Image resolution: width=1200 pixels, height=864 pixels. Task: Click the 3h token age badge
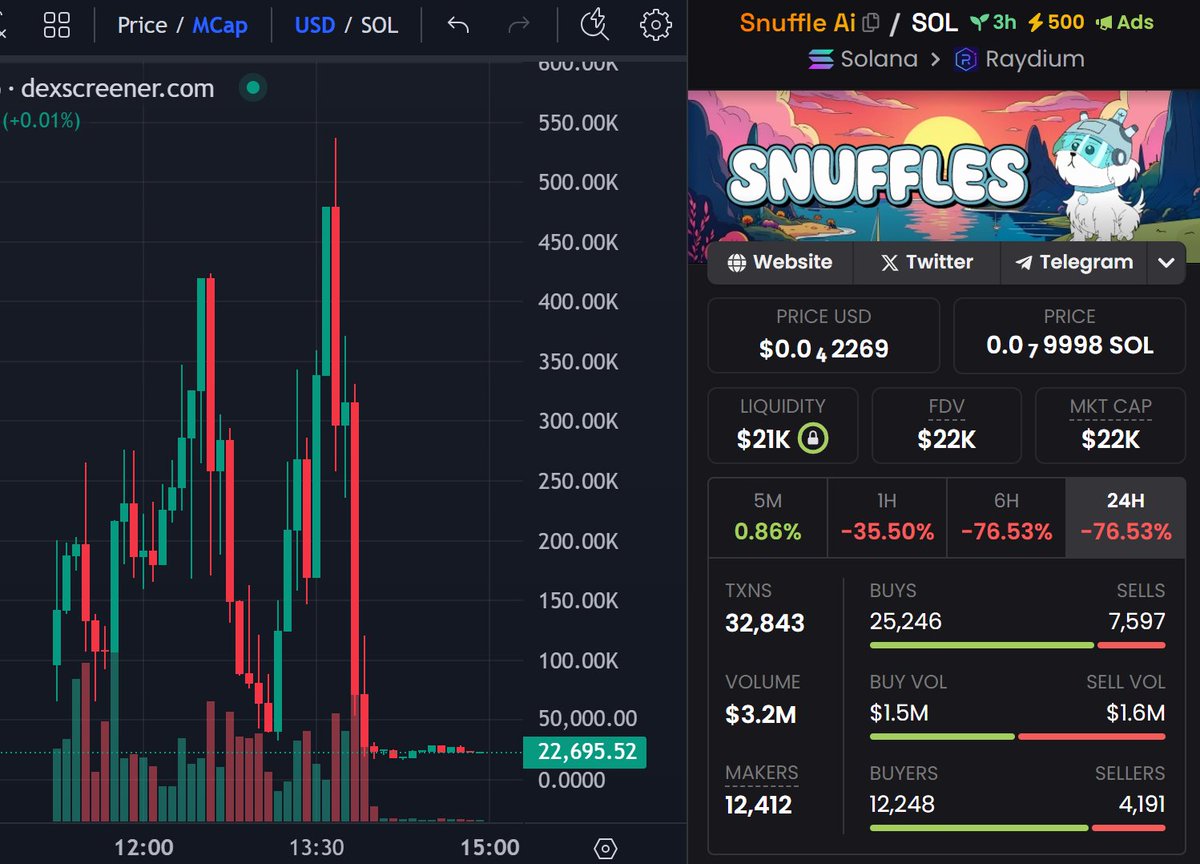point(993,22)
